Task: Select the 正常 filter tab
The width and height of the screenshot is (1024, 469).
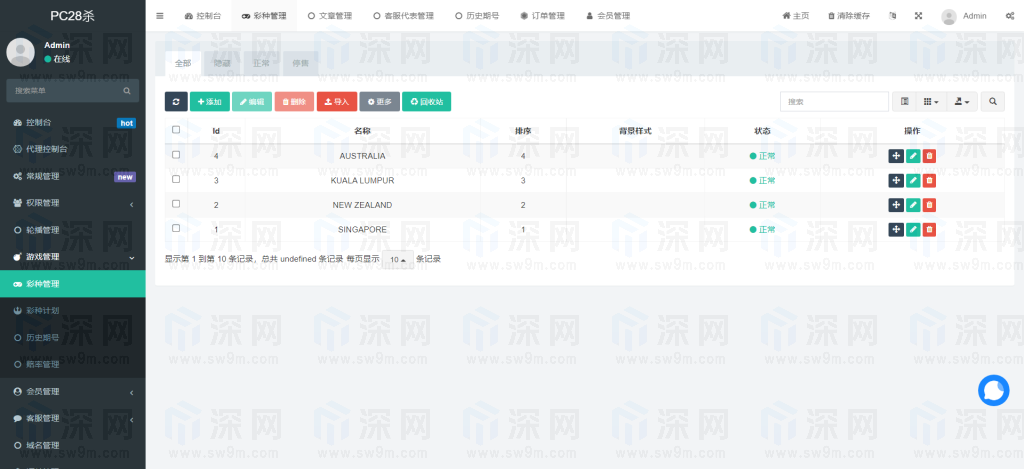Action: (261, 63)
